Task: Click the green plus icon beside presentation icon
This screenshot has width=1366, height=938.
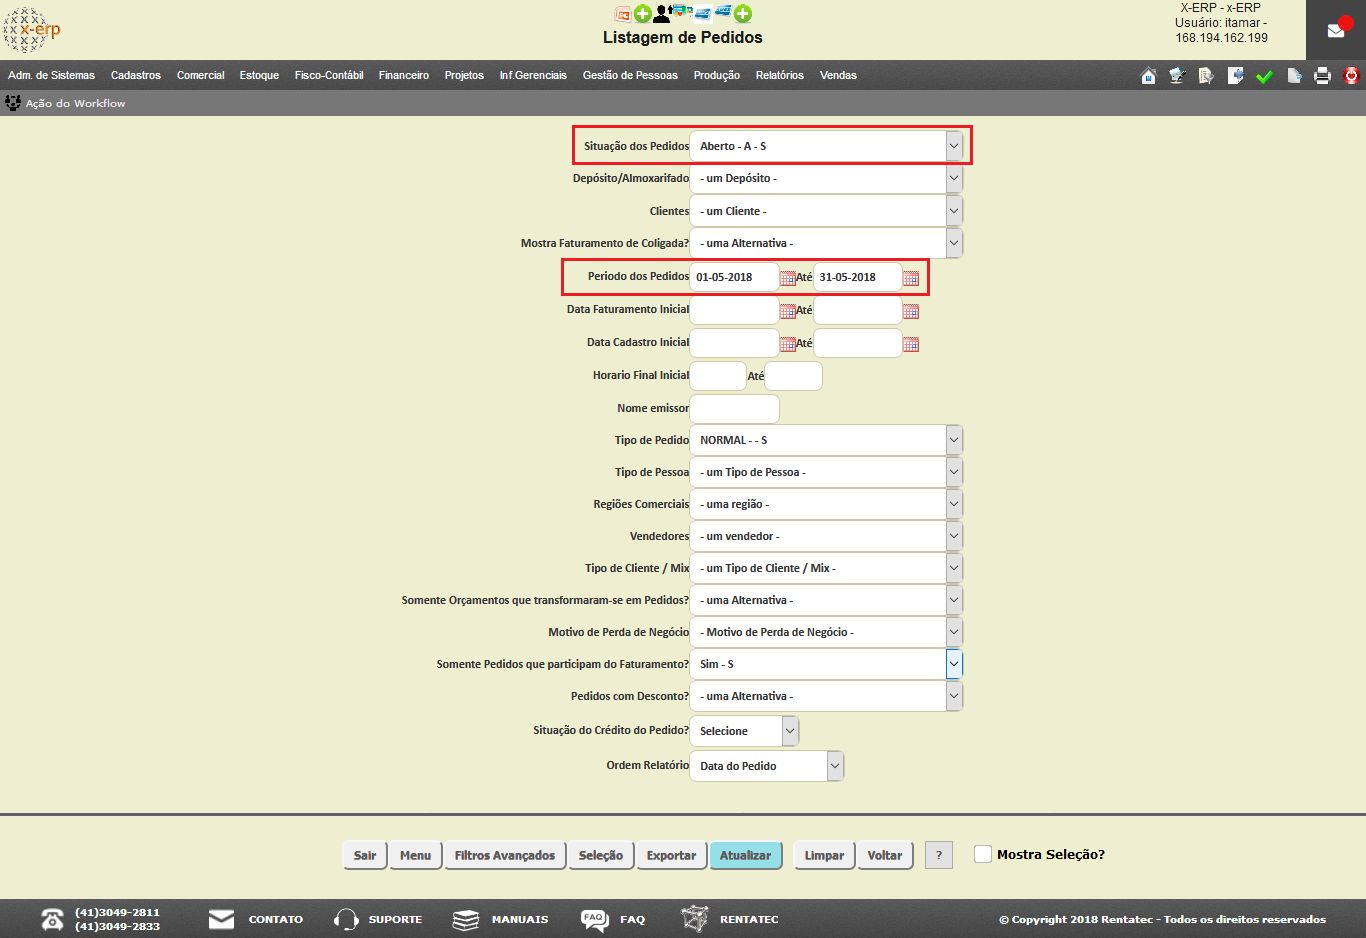Action: [x=642, y=14]
